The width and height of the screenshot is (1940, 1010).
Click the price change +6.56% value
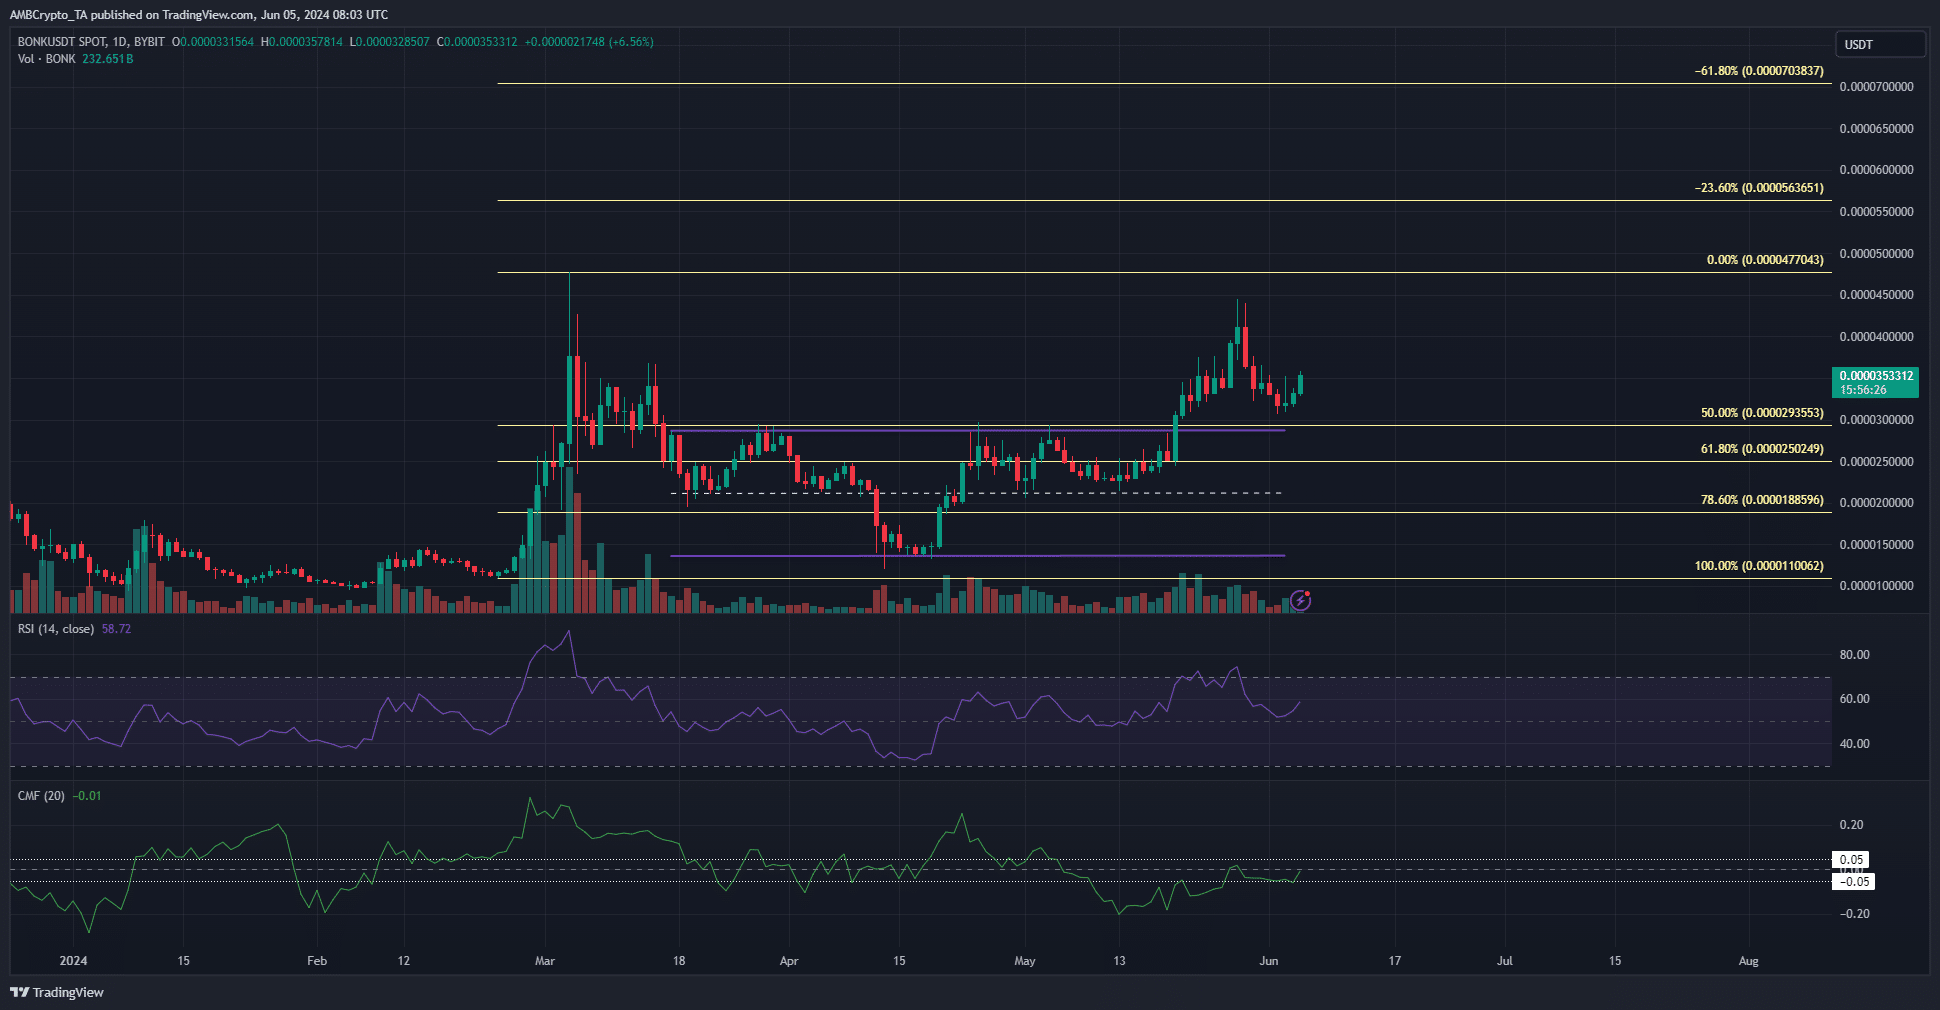pos(632,42)
